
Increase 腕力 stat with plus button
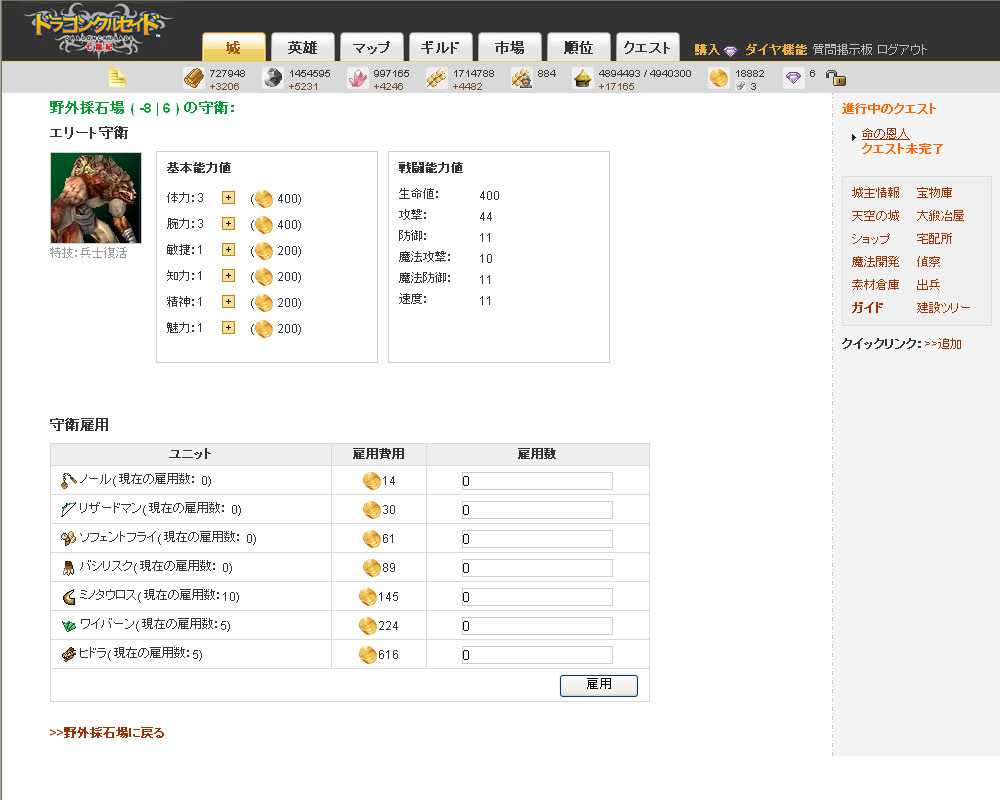click(228, 224)
